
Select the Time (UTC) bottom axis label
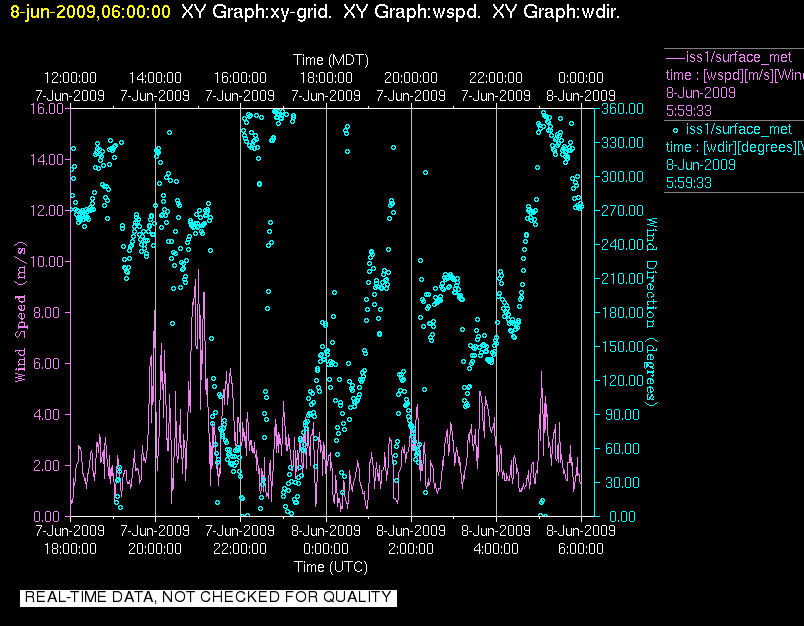(329, 567)
